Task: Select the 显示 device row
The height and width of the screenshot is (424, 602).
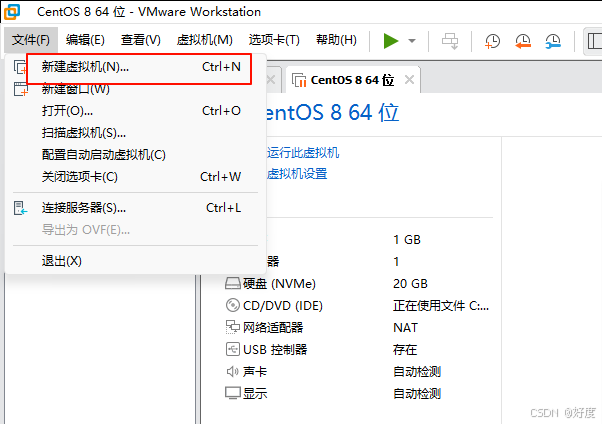Action: point(359,393)
